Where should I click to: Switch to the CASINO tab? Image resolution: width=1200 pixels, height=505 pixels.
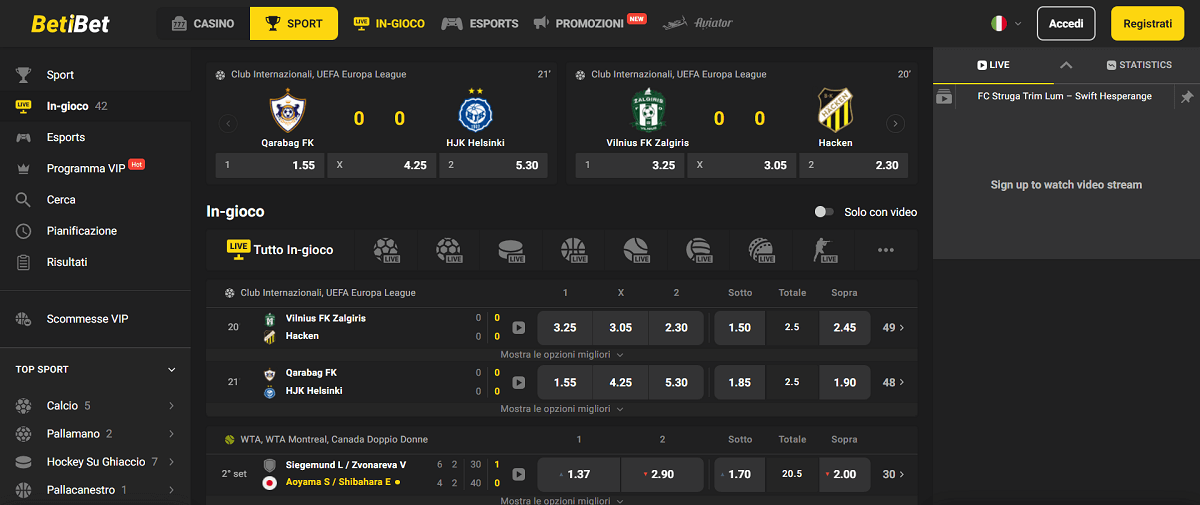[x=203, y=23]
